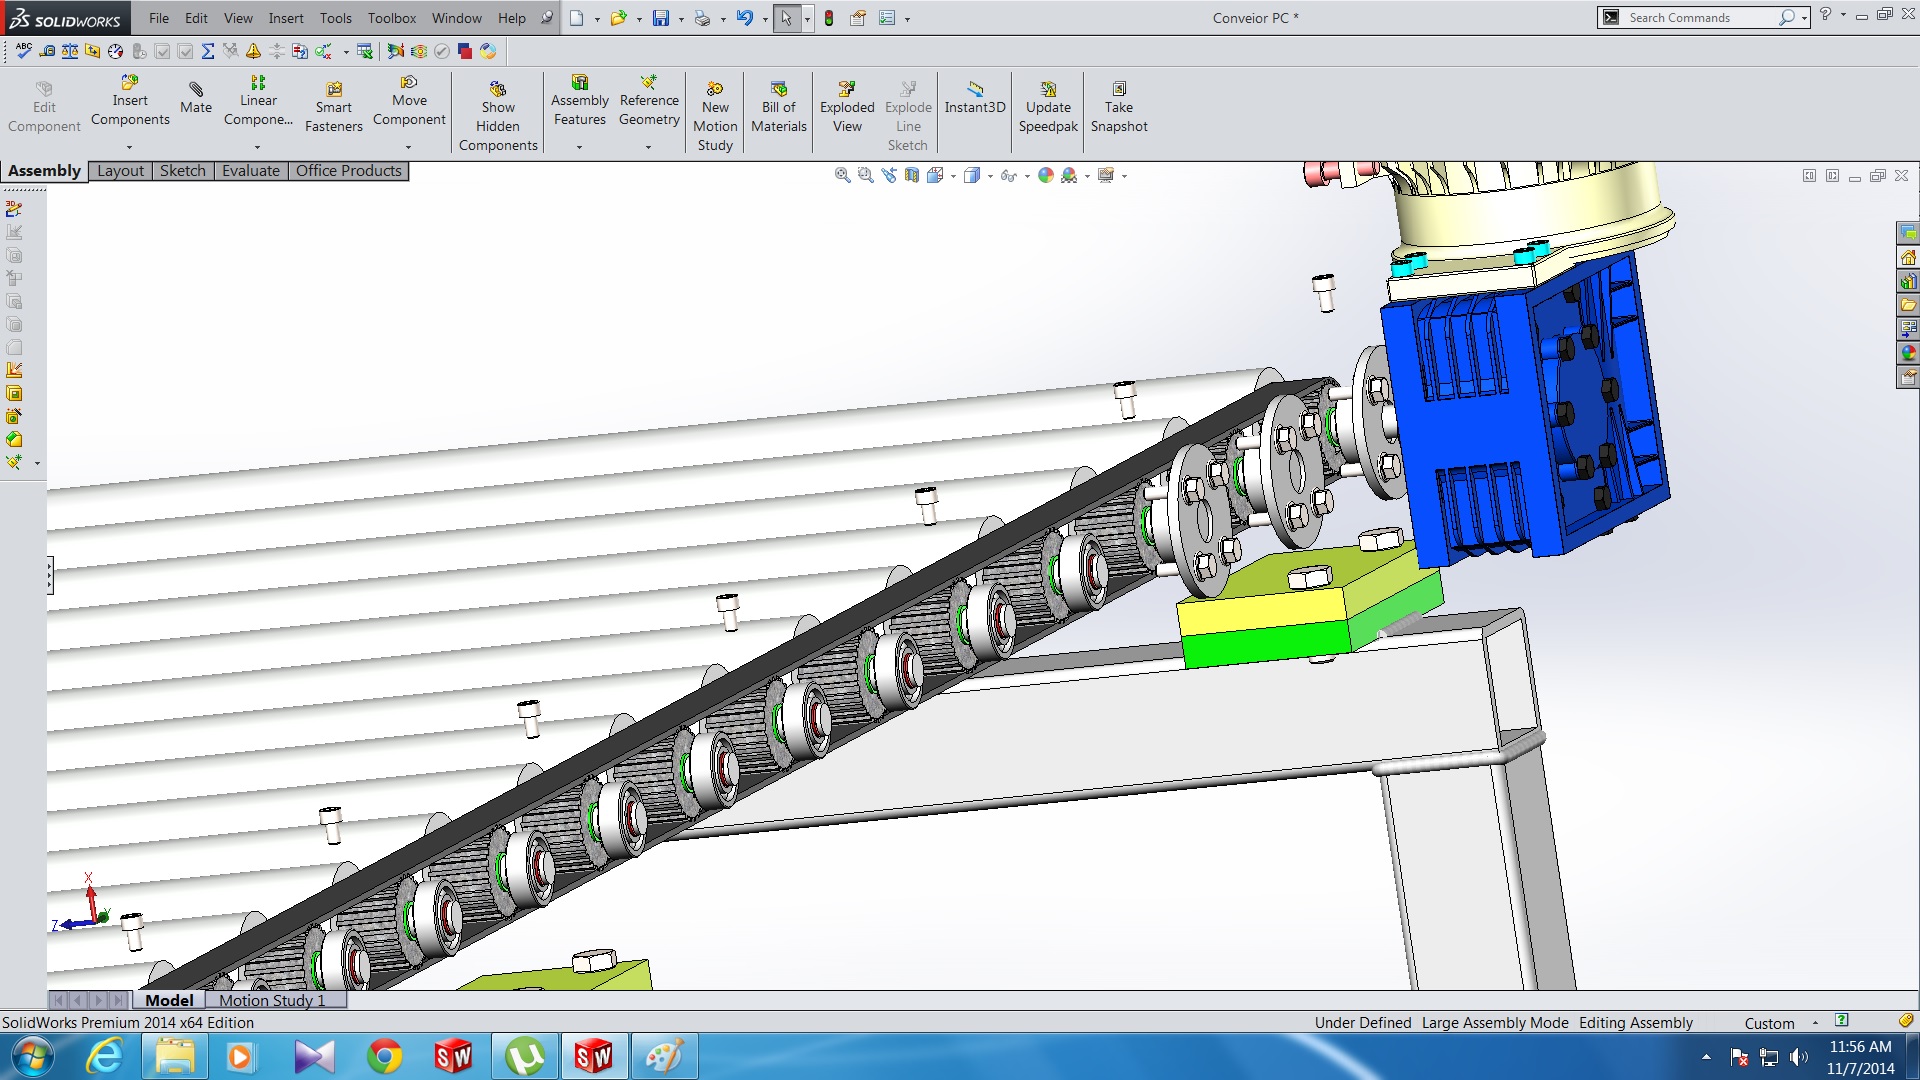This screenshot has width=1920, height=1080.
Task: Open Smart Fasteners tool
Action: pos(333,107)
